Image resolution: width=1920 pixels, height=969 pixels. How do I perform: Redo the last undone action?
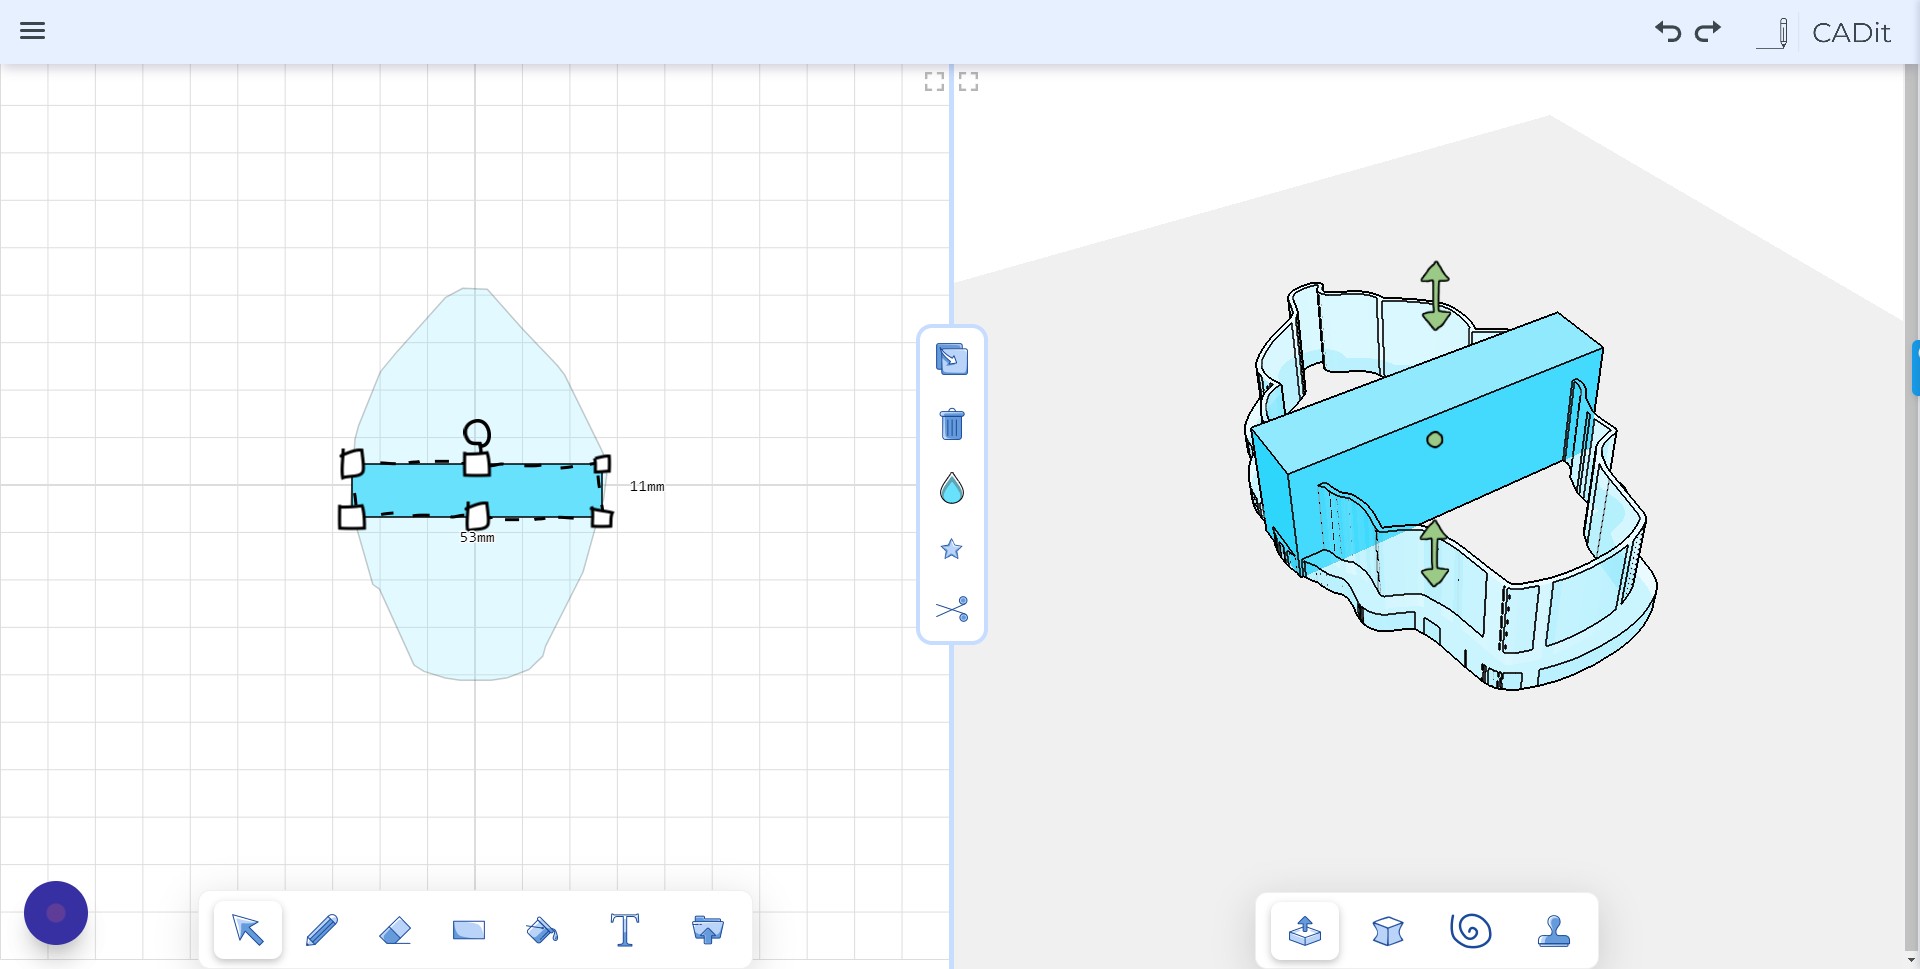[1708, 32]
